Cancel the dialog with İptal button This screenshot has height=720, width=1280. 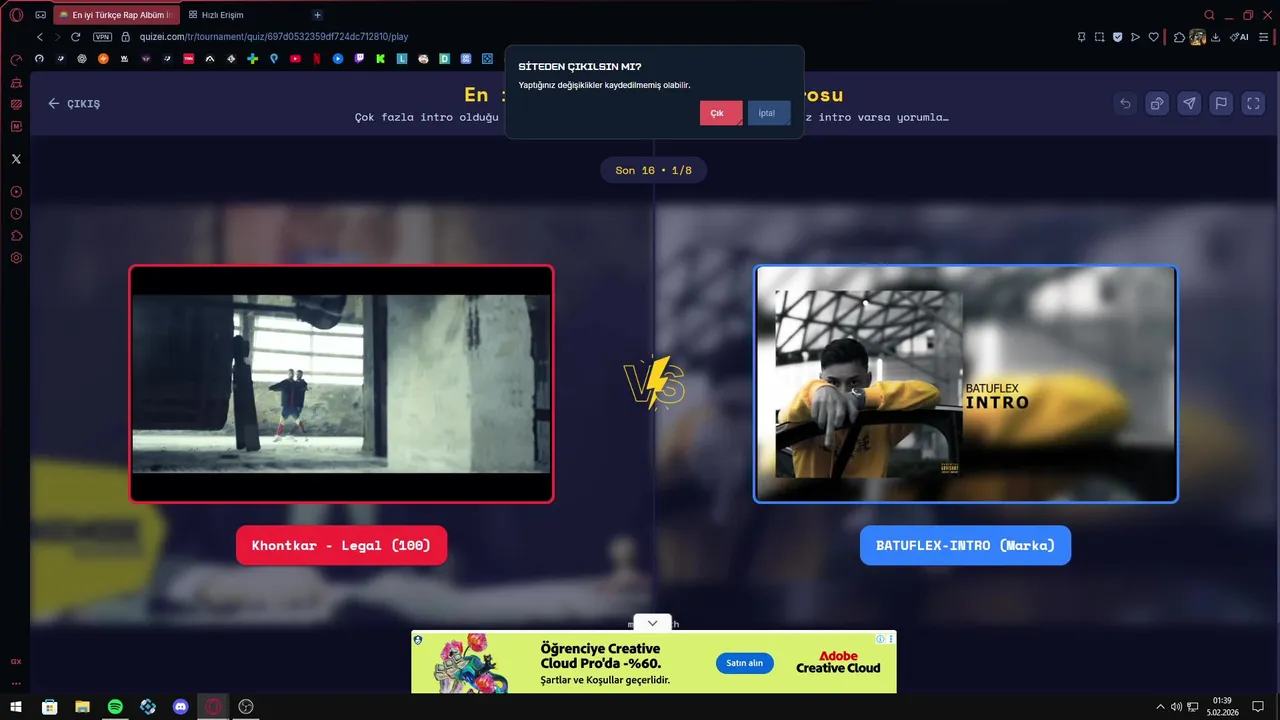(768, 113)
